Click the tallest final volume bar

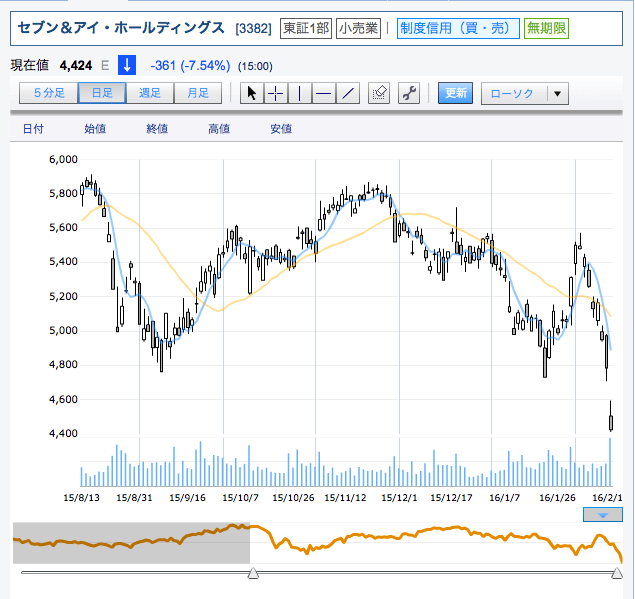coord(610,462)
